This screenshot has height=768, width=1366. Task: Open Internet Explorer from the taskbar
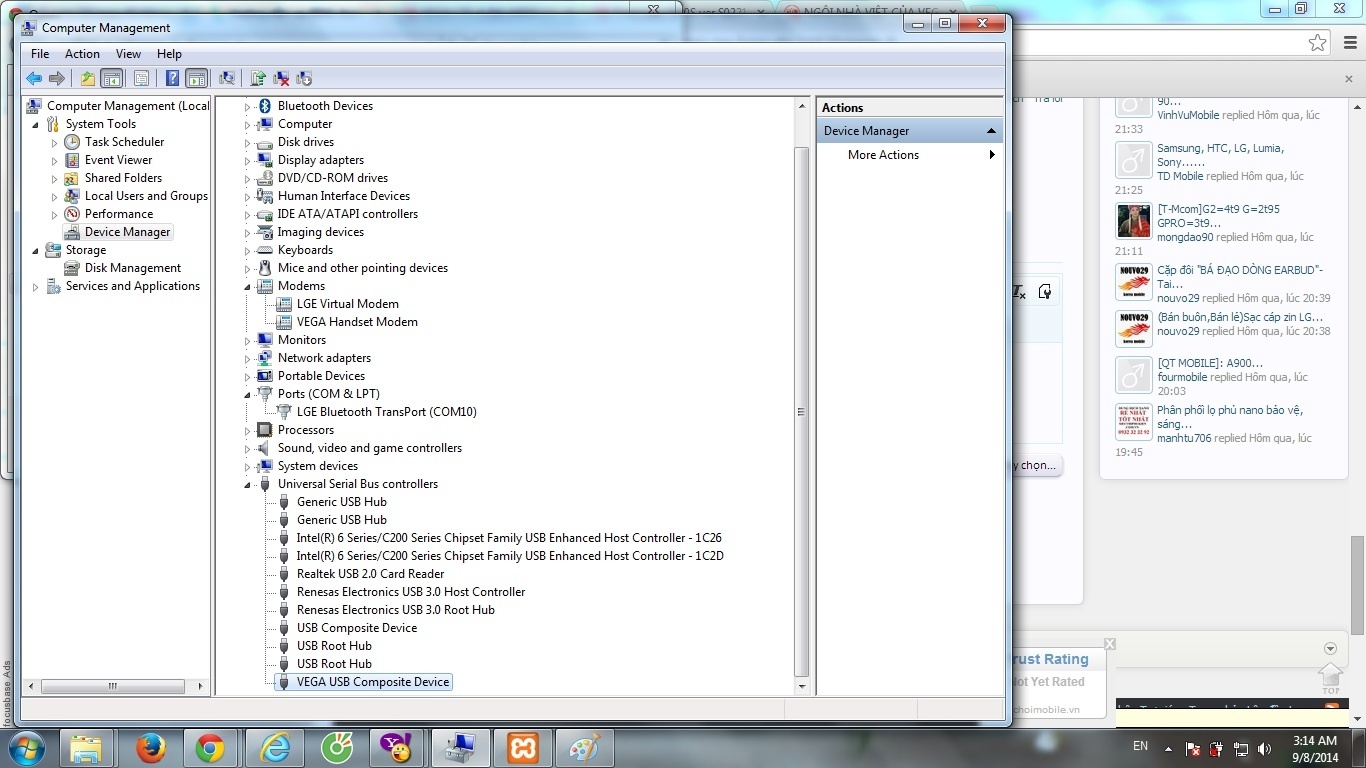(274, 748)
